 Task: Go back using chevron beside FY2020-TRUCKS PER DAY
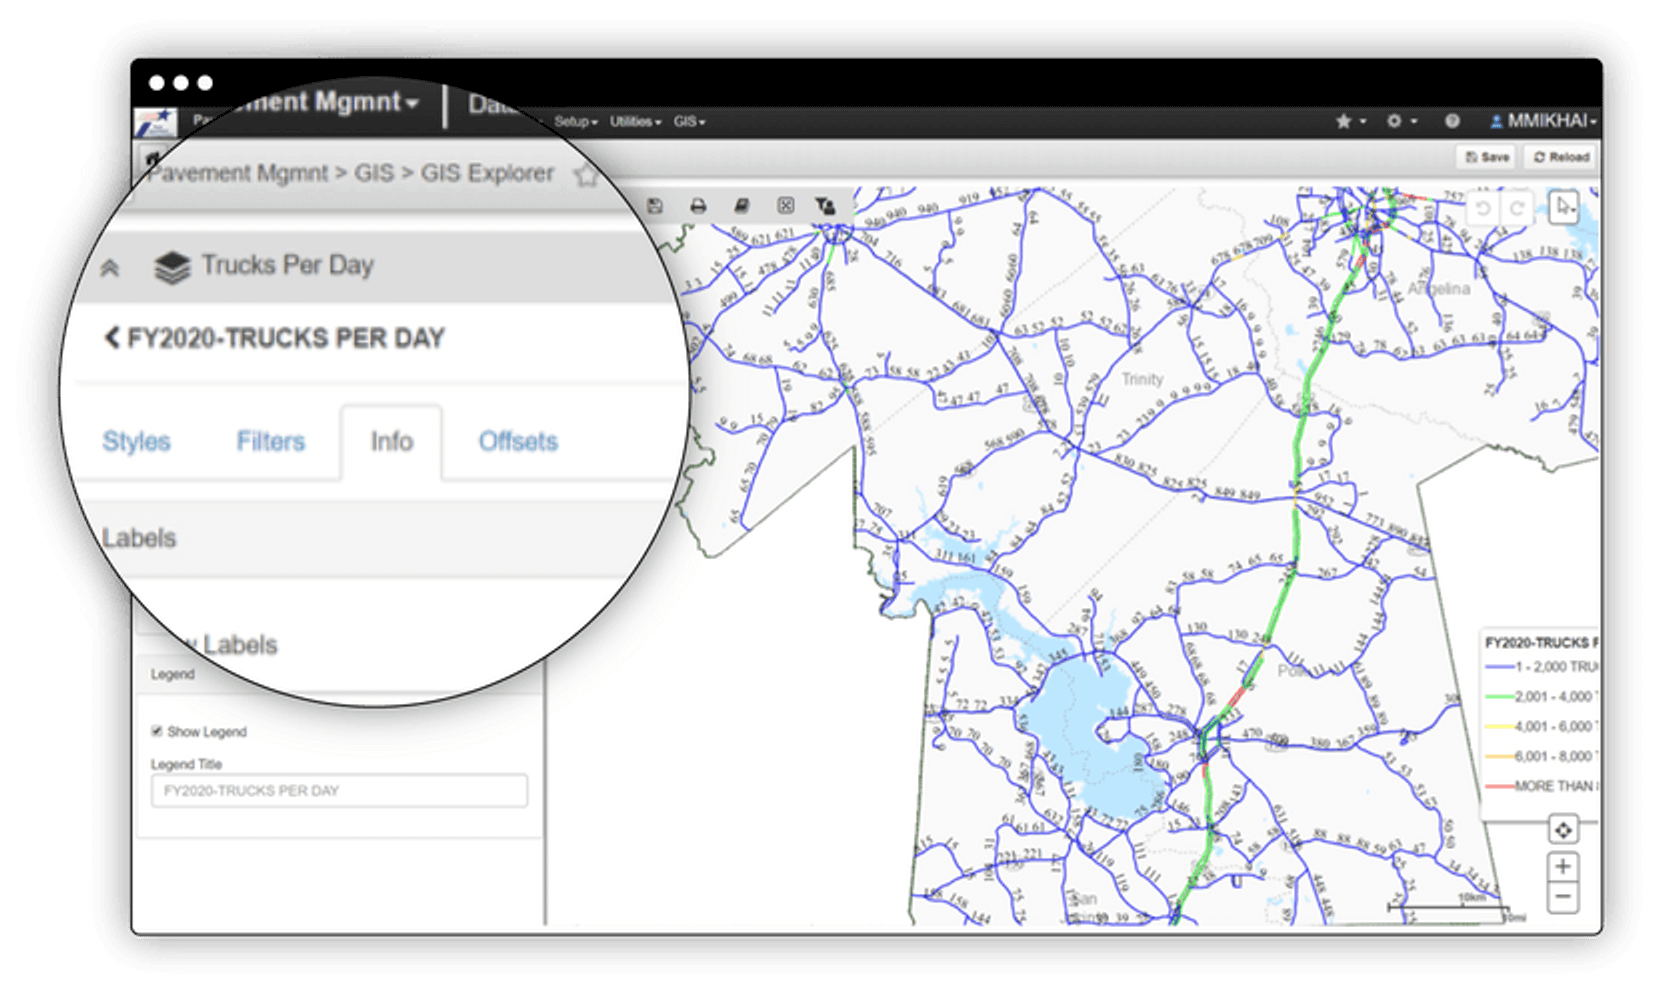pos(111,338)
